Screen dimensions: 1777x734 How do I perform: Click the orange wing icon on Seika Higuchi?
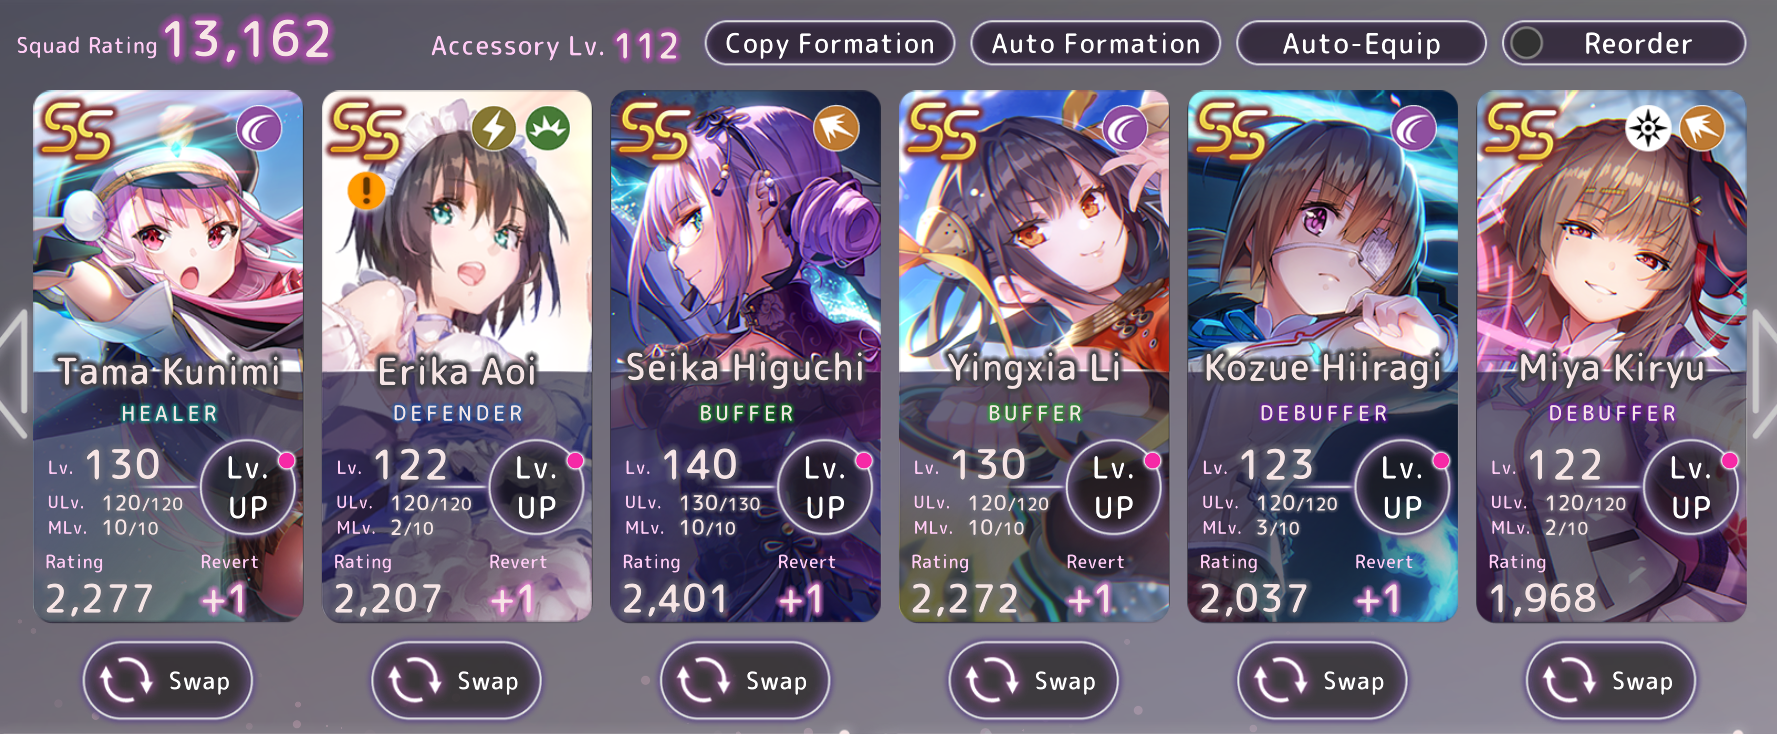837,129
